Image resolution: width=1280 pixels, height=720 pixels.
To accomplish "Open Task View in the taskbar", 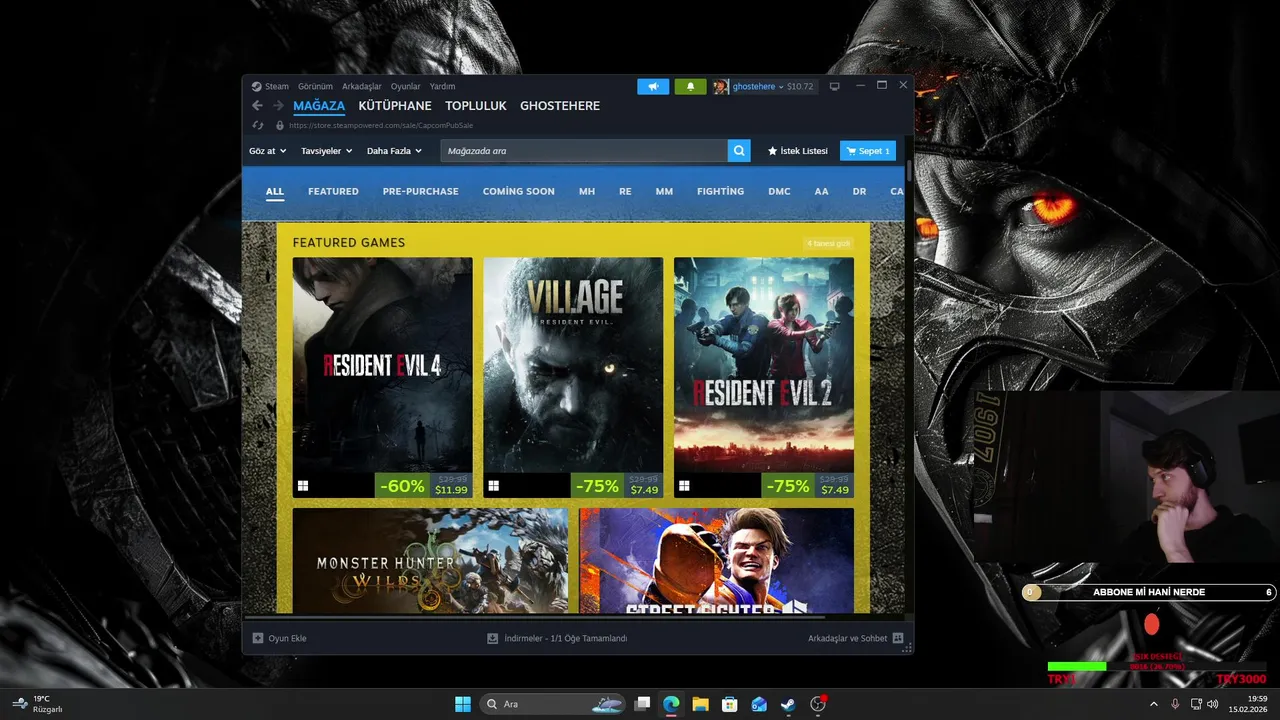I will tap(643, 704).
